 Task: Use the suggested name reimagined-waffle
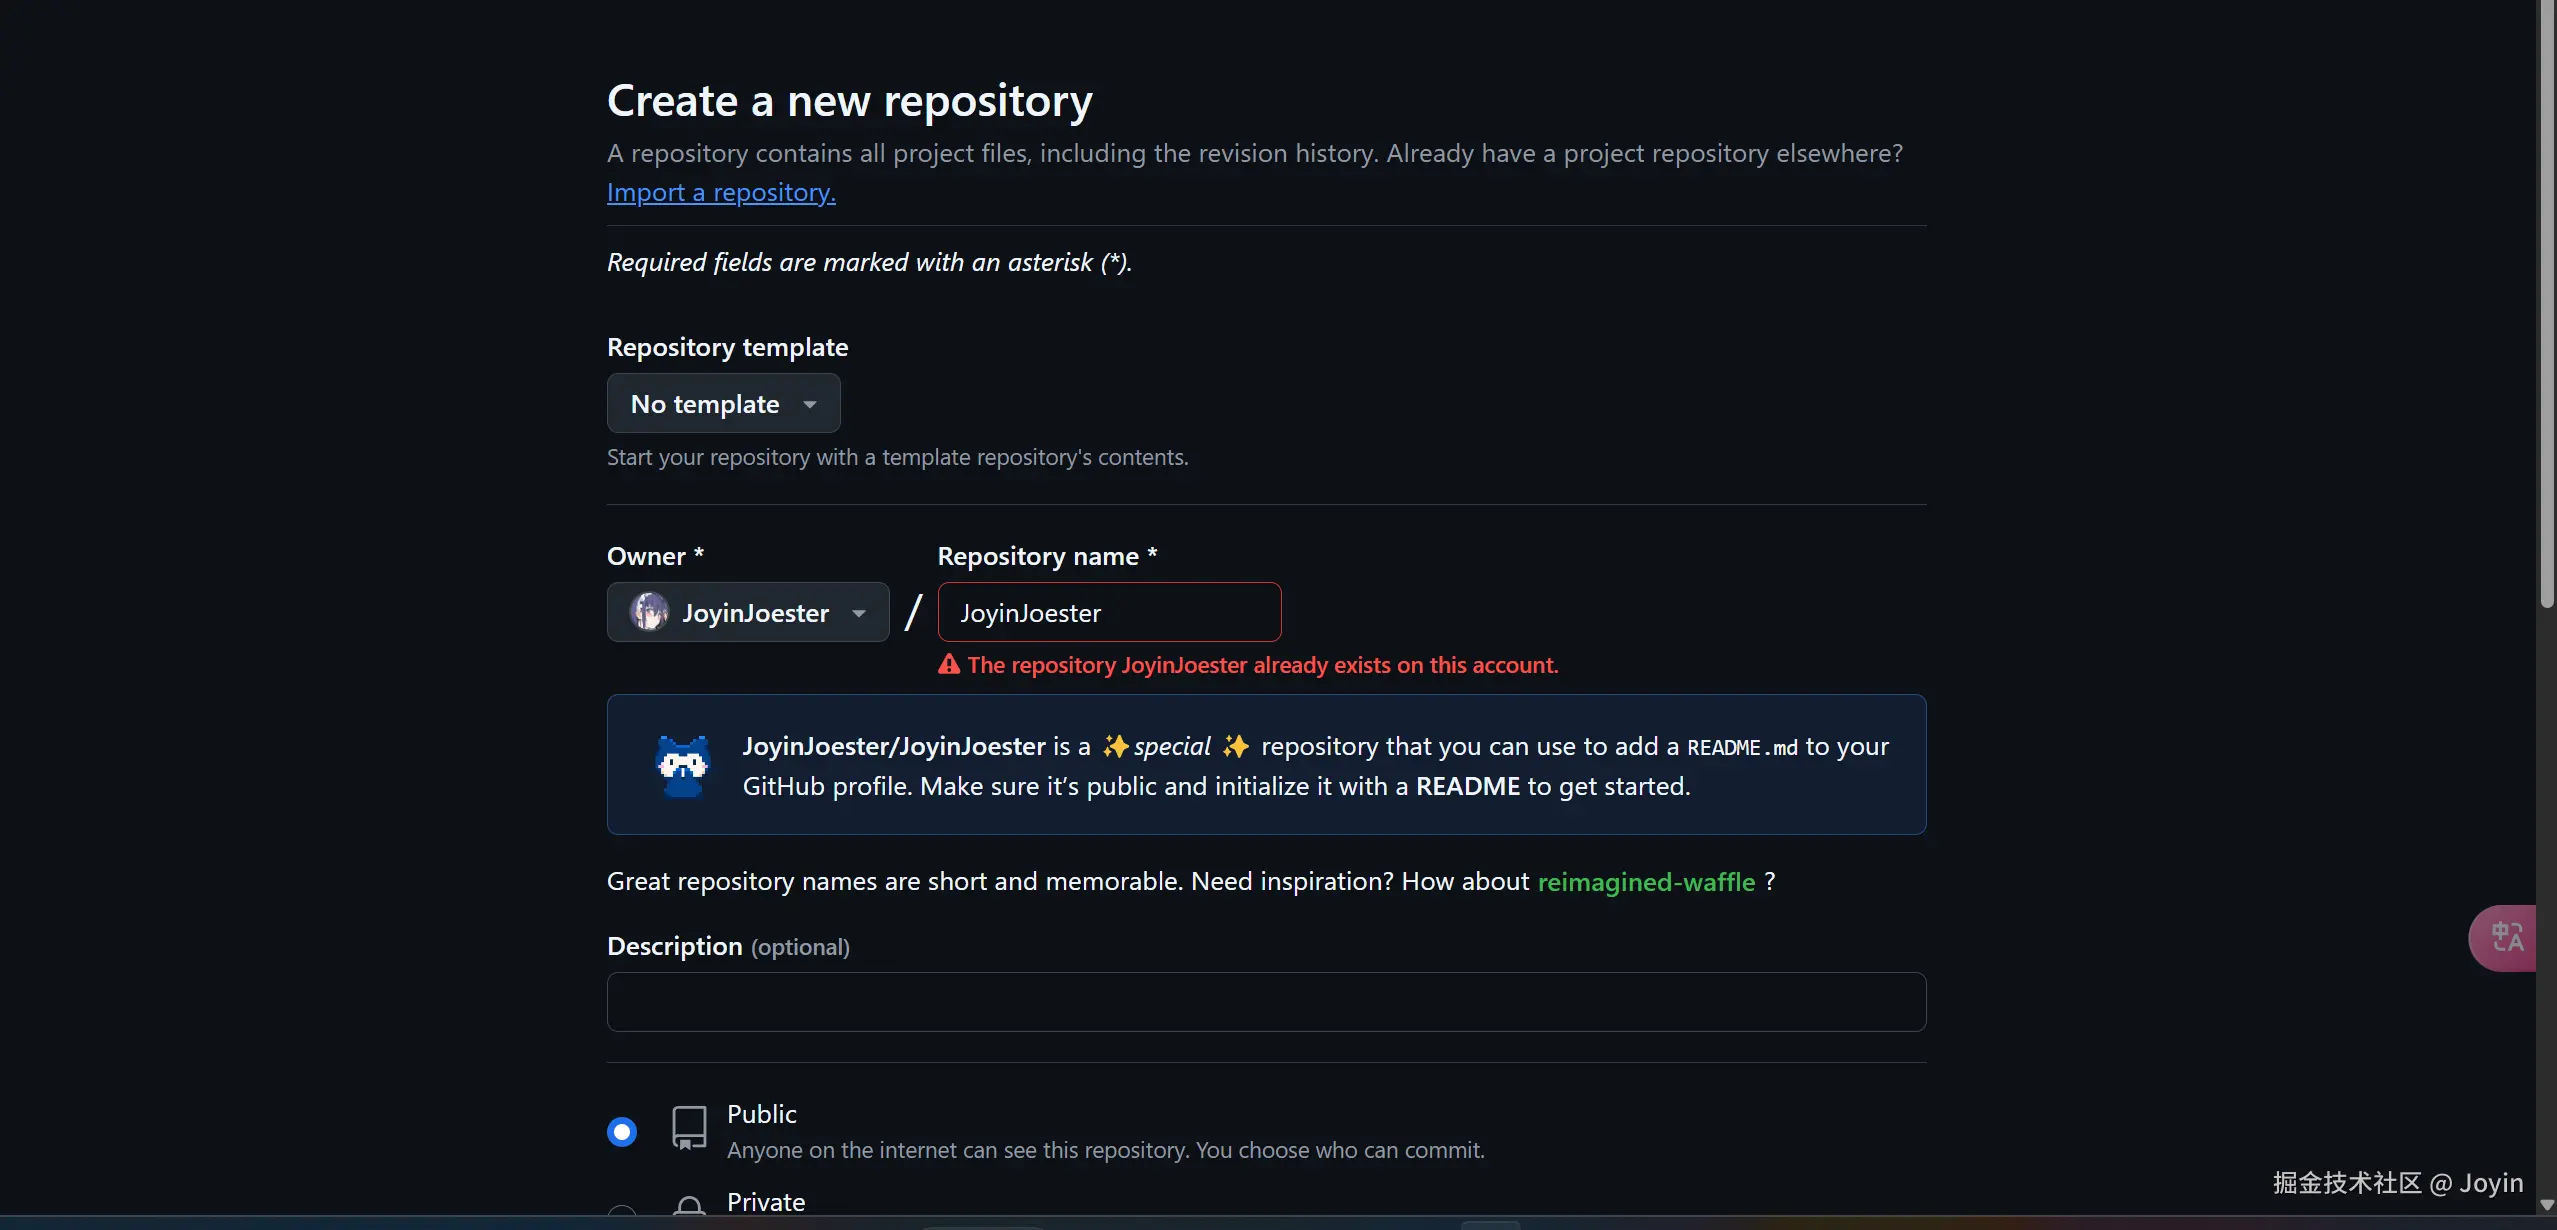(1646, 882)
